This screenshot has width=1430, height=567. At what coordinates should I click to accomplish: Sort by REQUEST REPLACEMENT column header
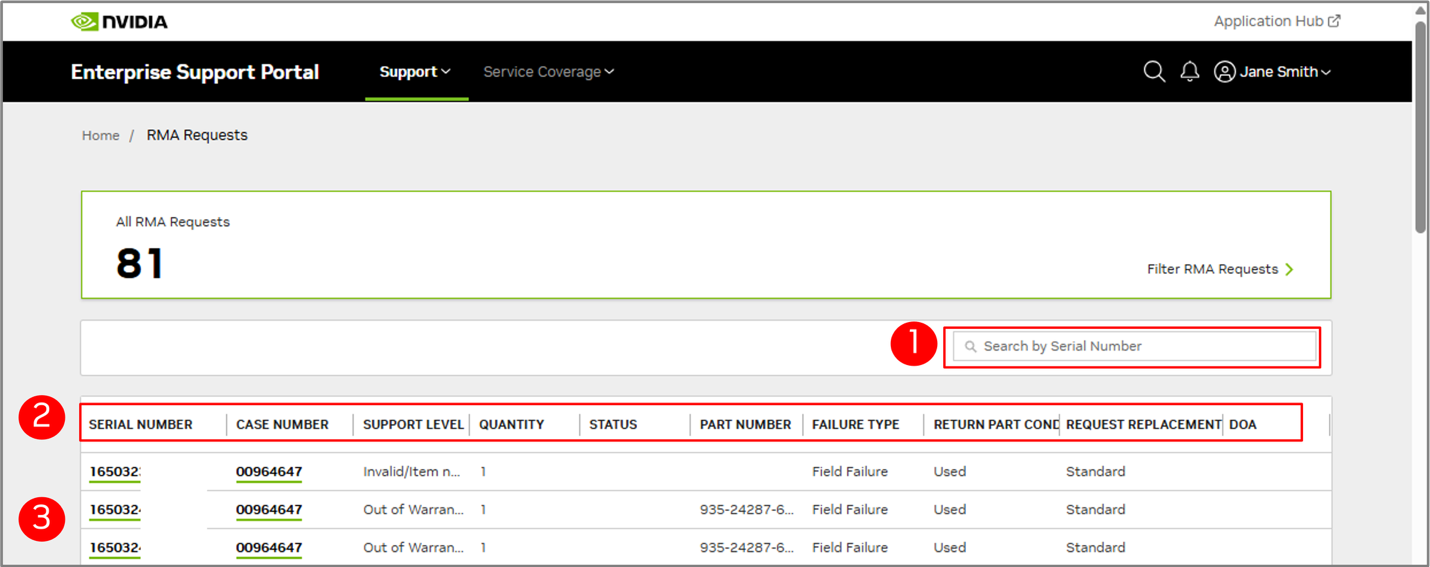[1143, 424]
